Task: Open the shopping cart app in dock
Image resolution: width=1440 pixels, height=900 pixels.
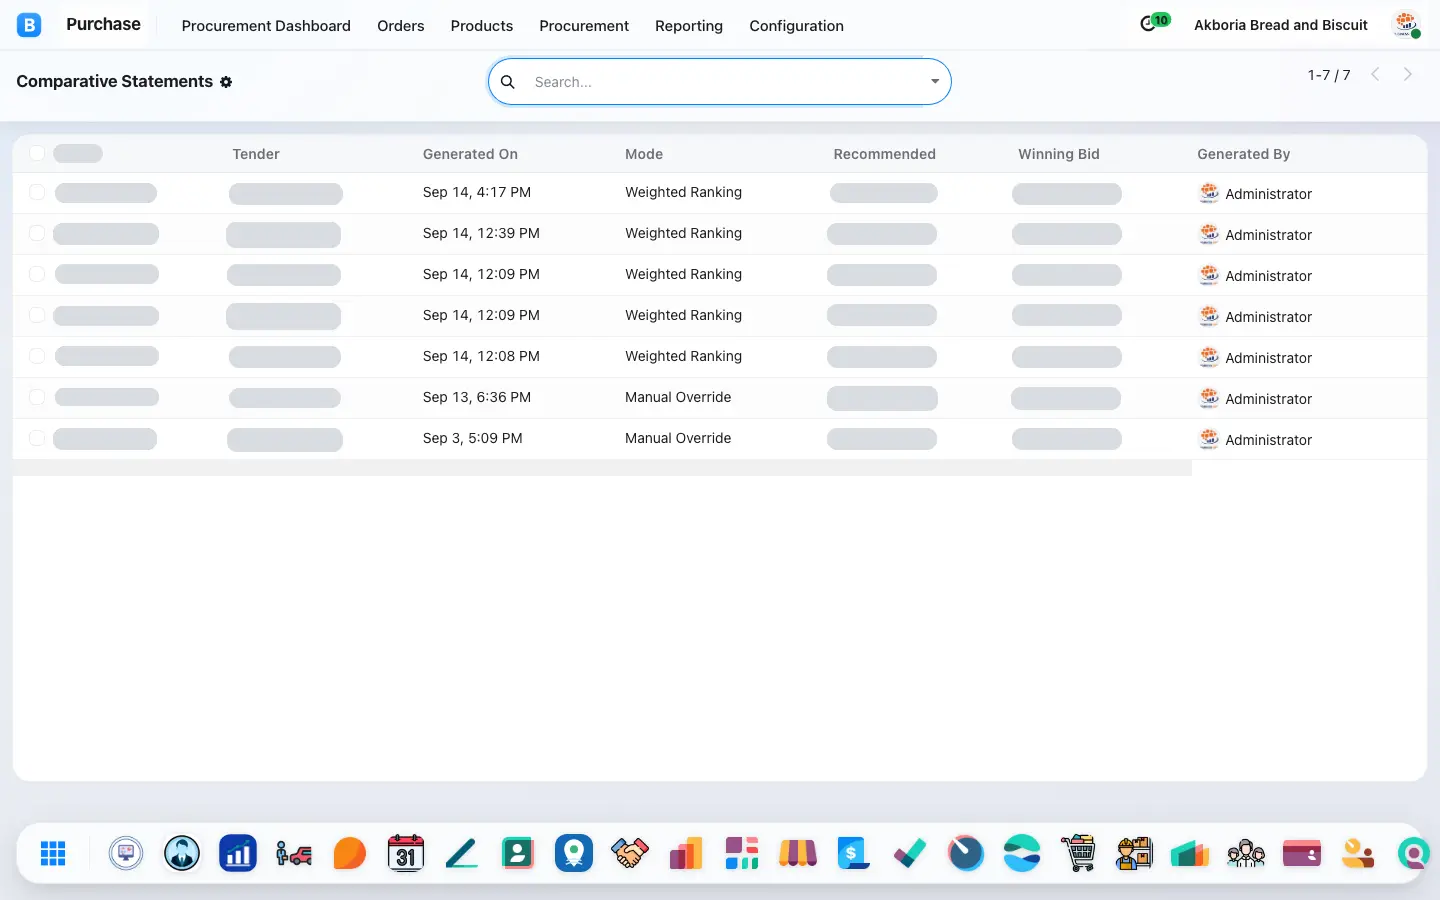Action: (x=1078, y=853)
